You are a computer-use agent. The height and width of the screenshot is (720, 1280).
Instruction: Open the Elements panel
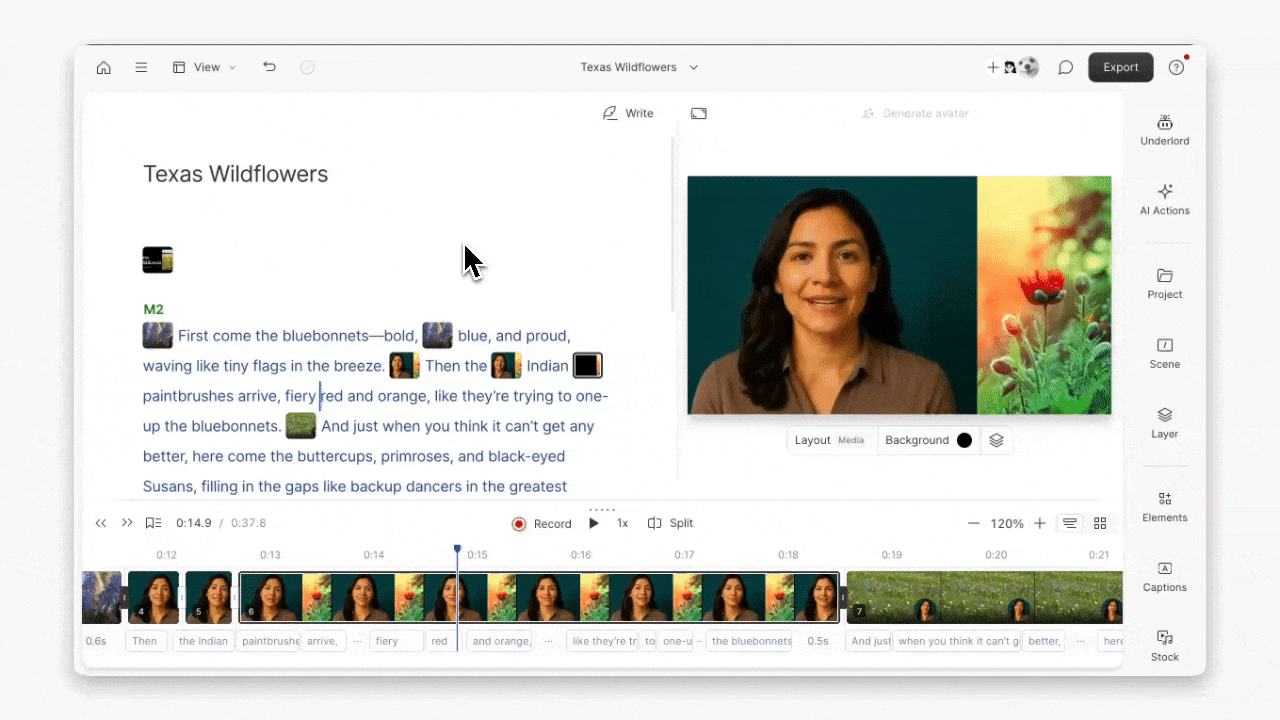(1165, 507)
